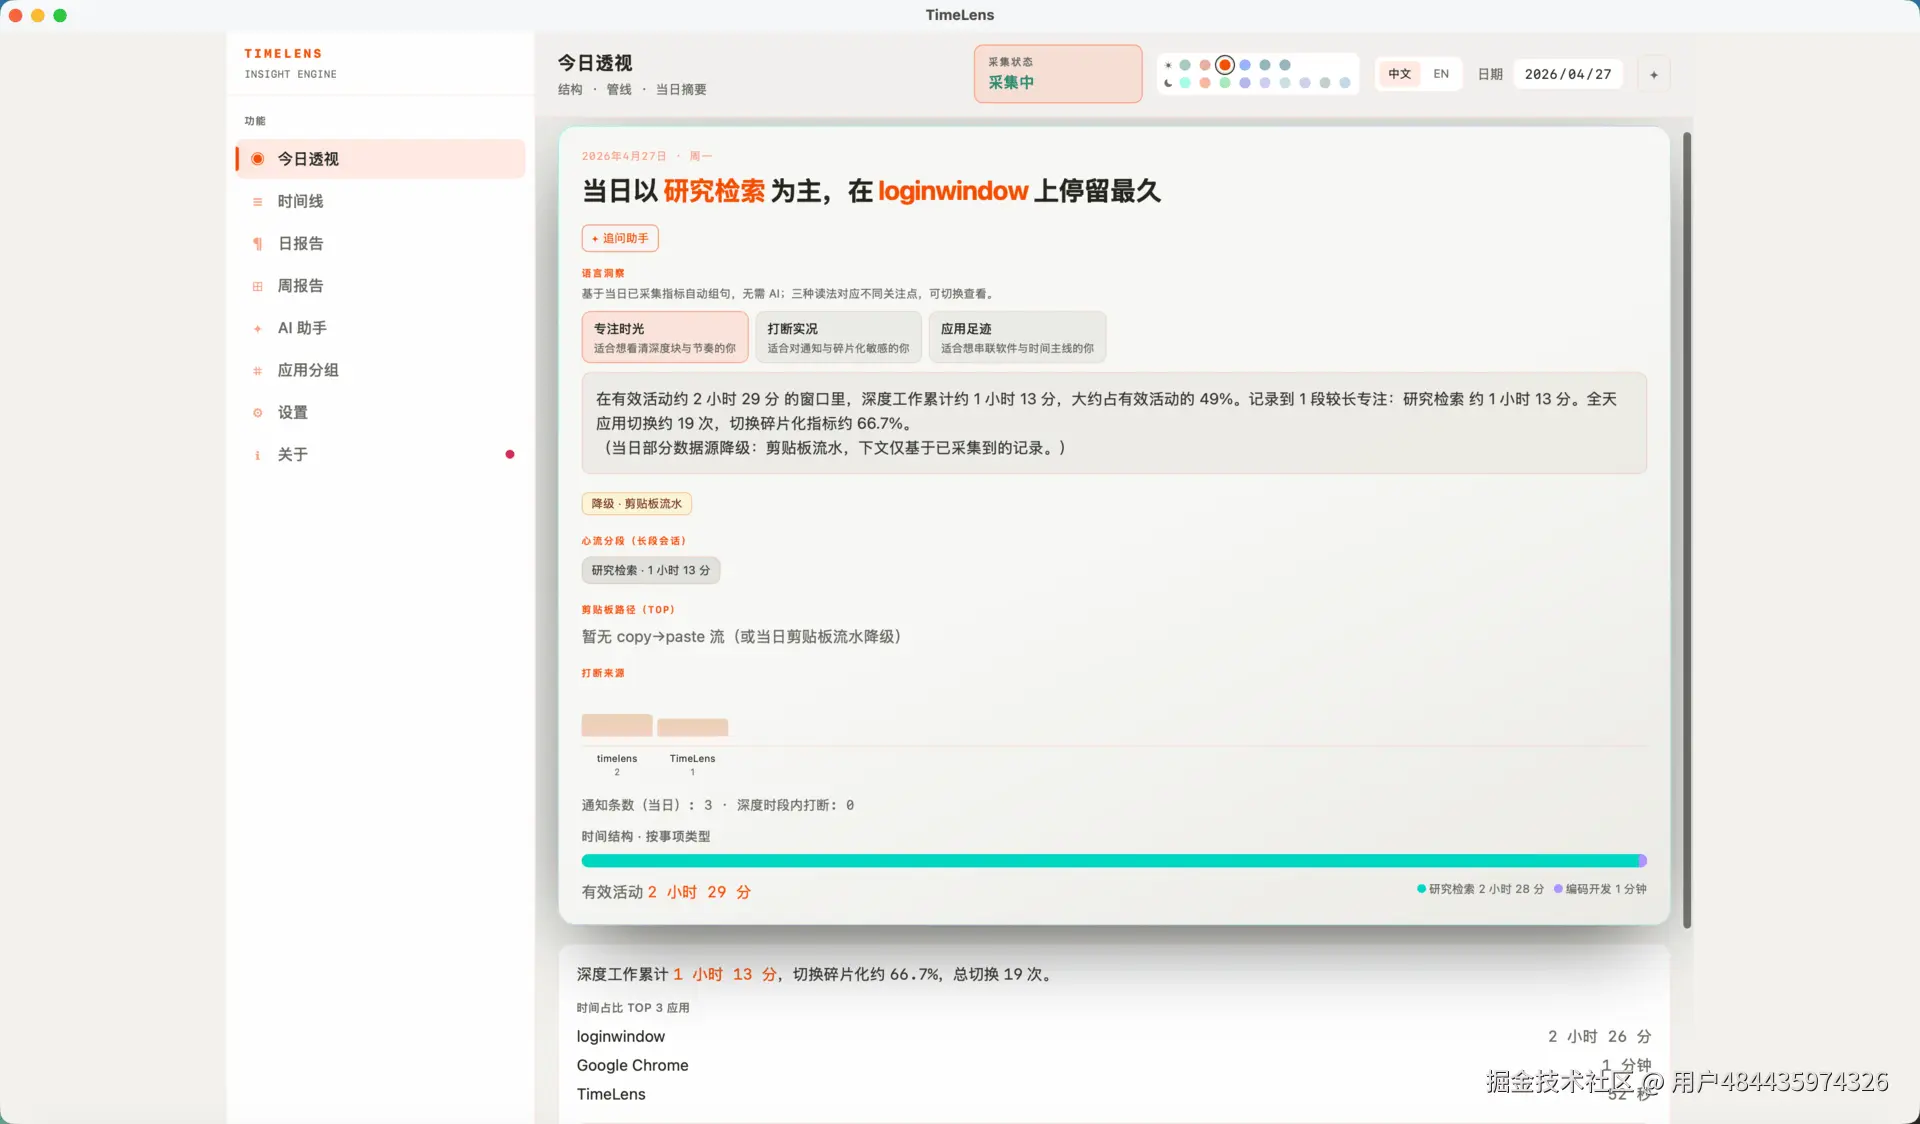
Task: Click the 设置 gear icon
Action: [257, 412]
